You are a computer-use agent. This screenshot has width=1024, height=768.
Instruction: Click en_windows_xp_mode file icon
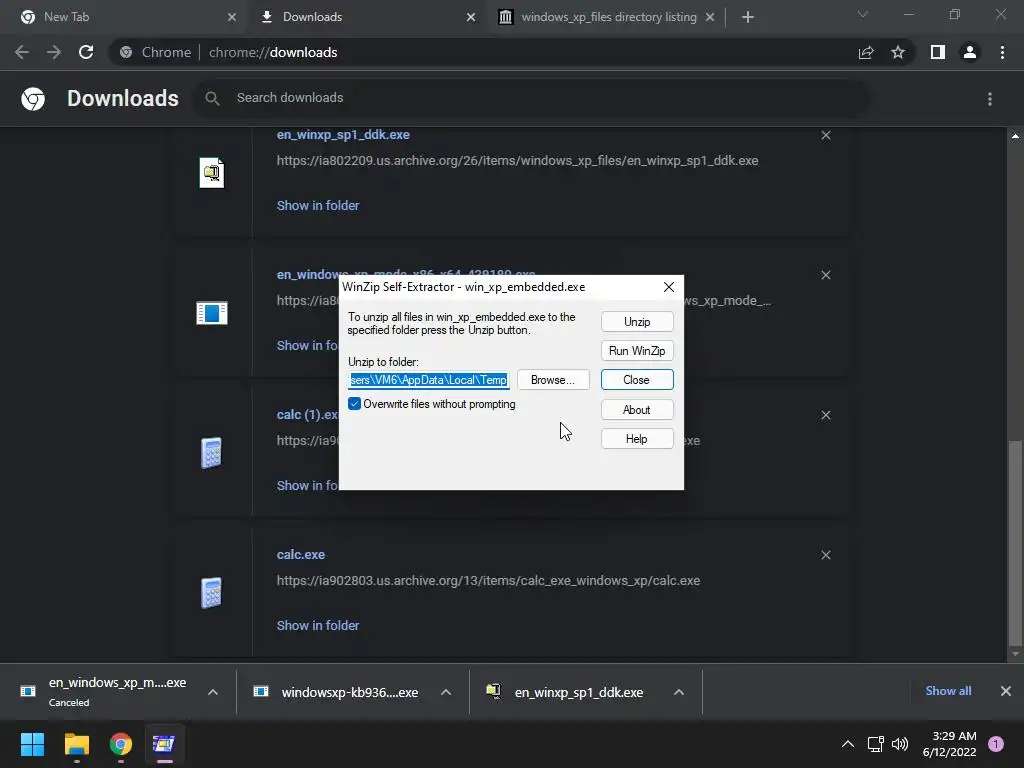pyautogui.click(x=212, y=313)
